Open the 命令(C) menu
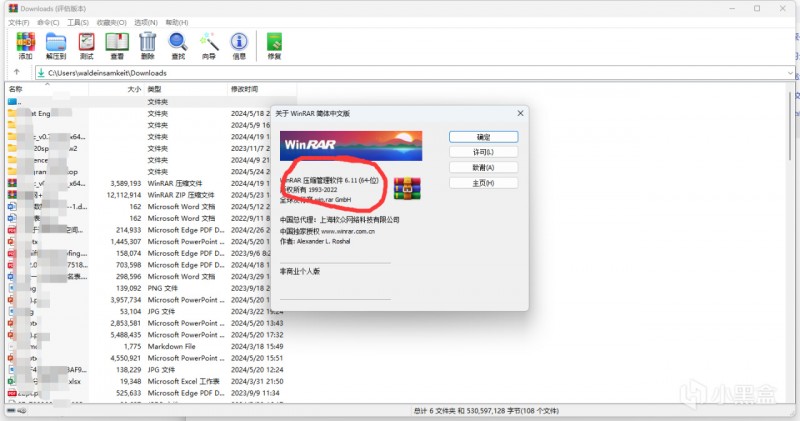This screenshot has height=421, width=800. click(x=48, y=22)
